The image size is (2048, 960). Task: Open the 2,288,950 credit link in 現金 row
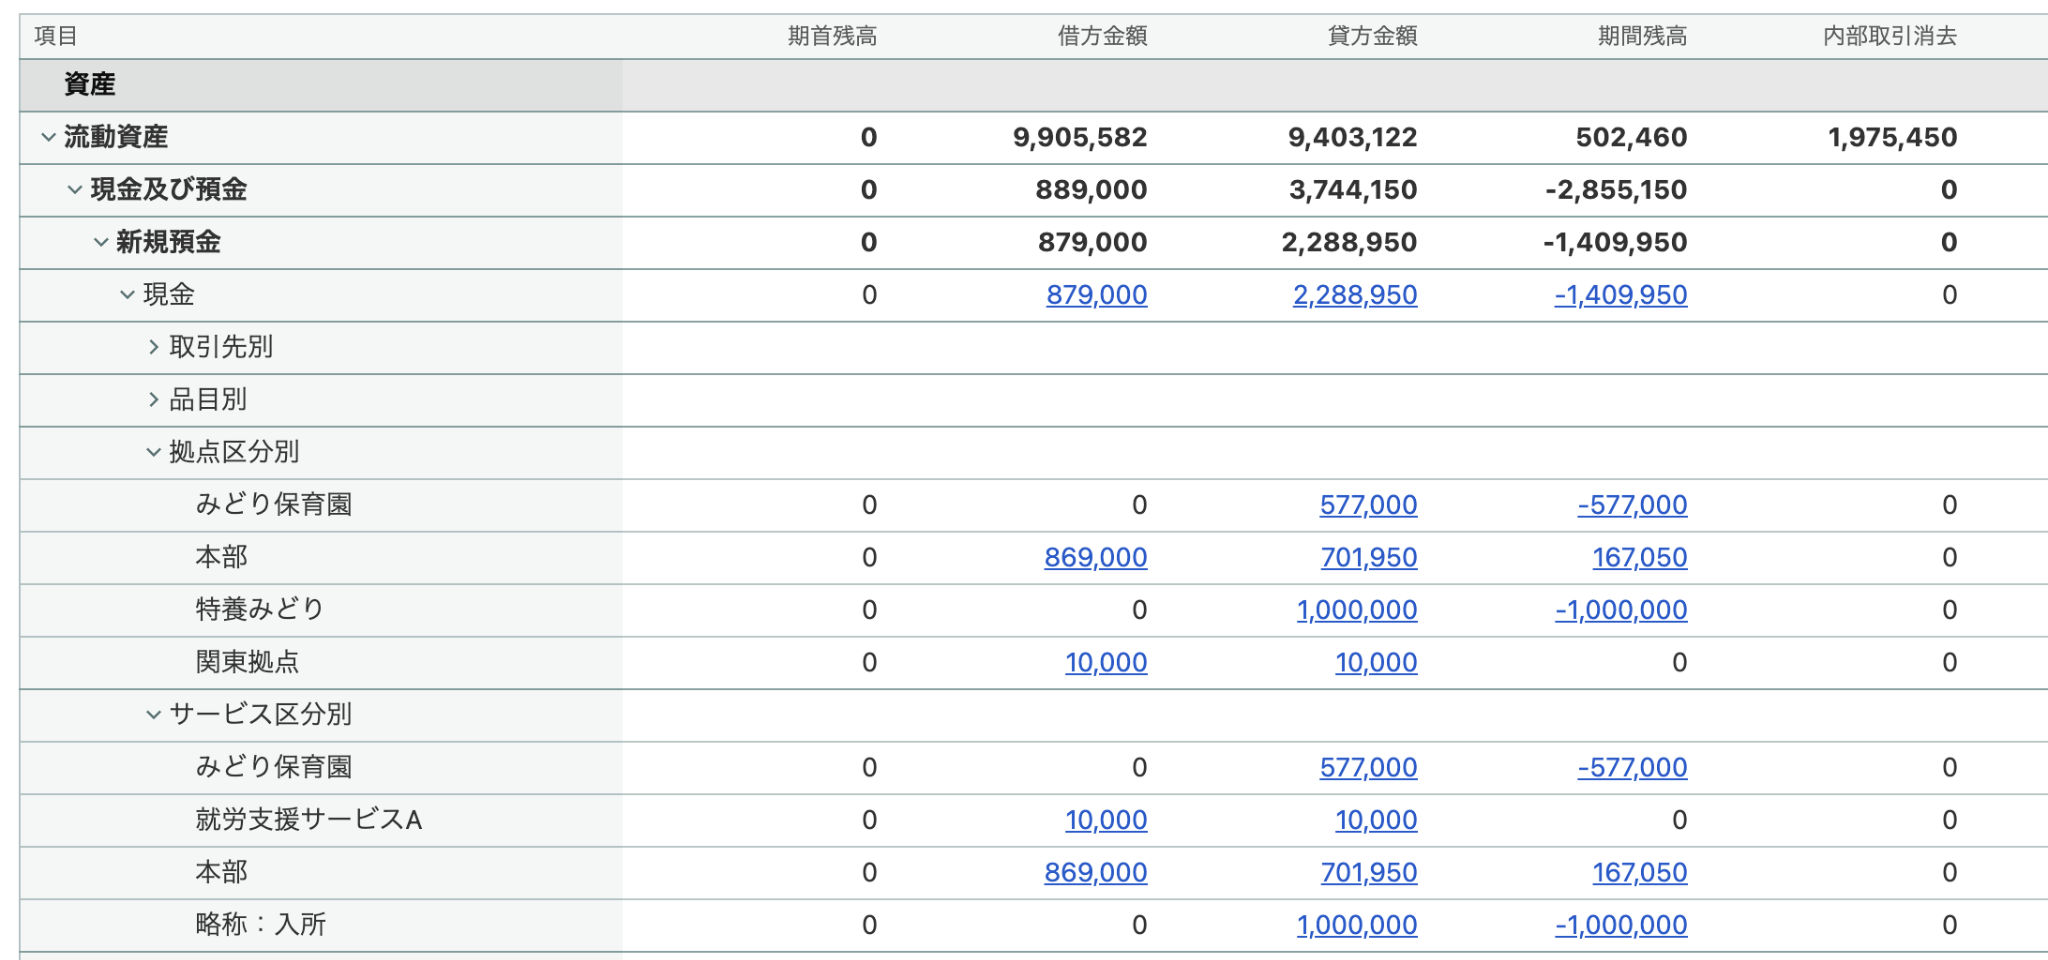click(1355, 295)
